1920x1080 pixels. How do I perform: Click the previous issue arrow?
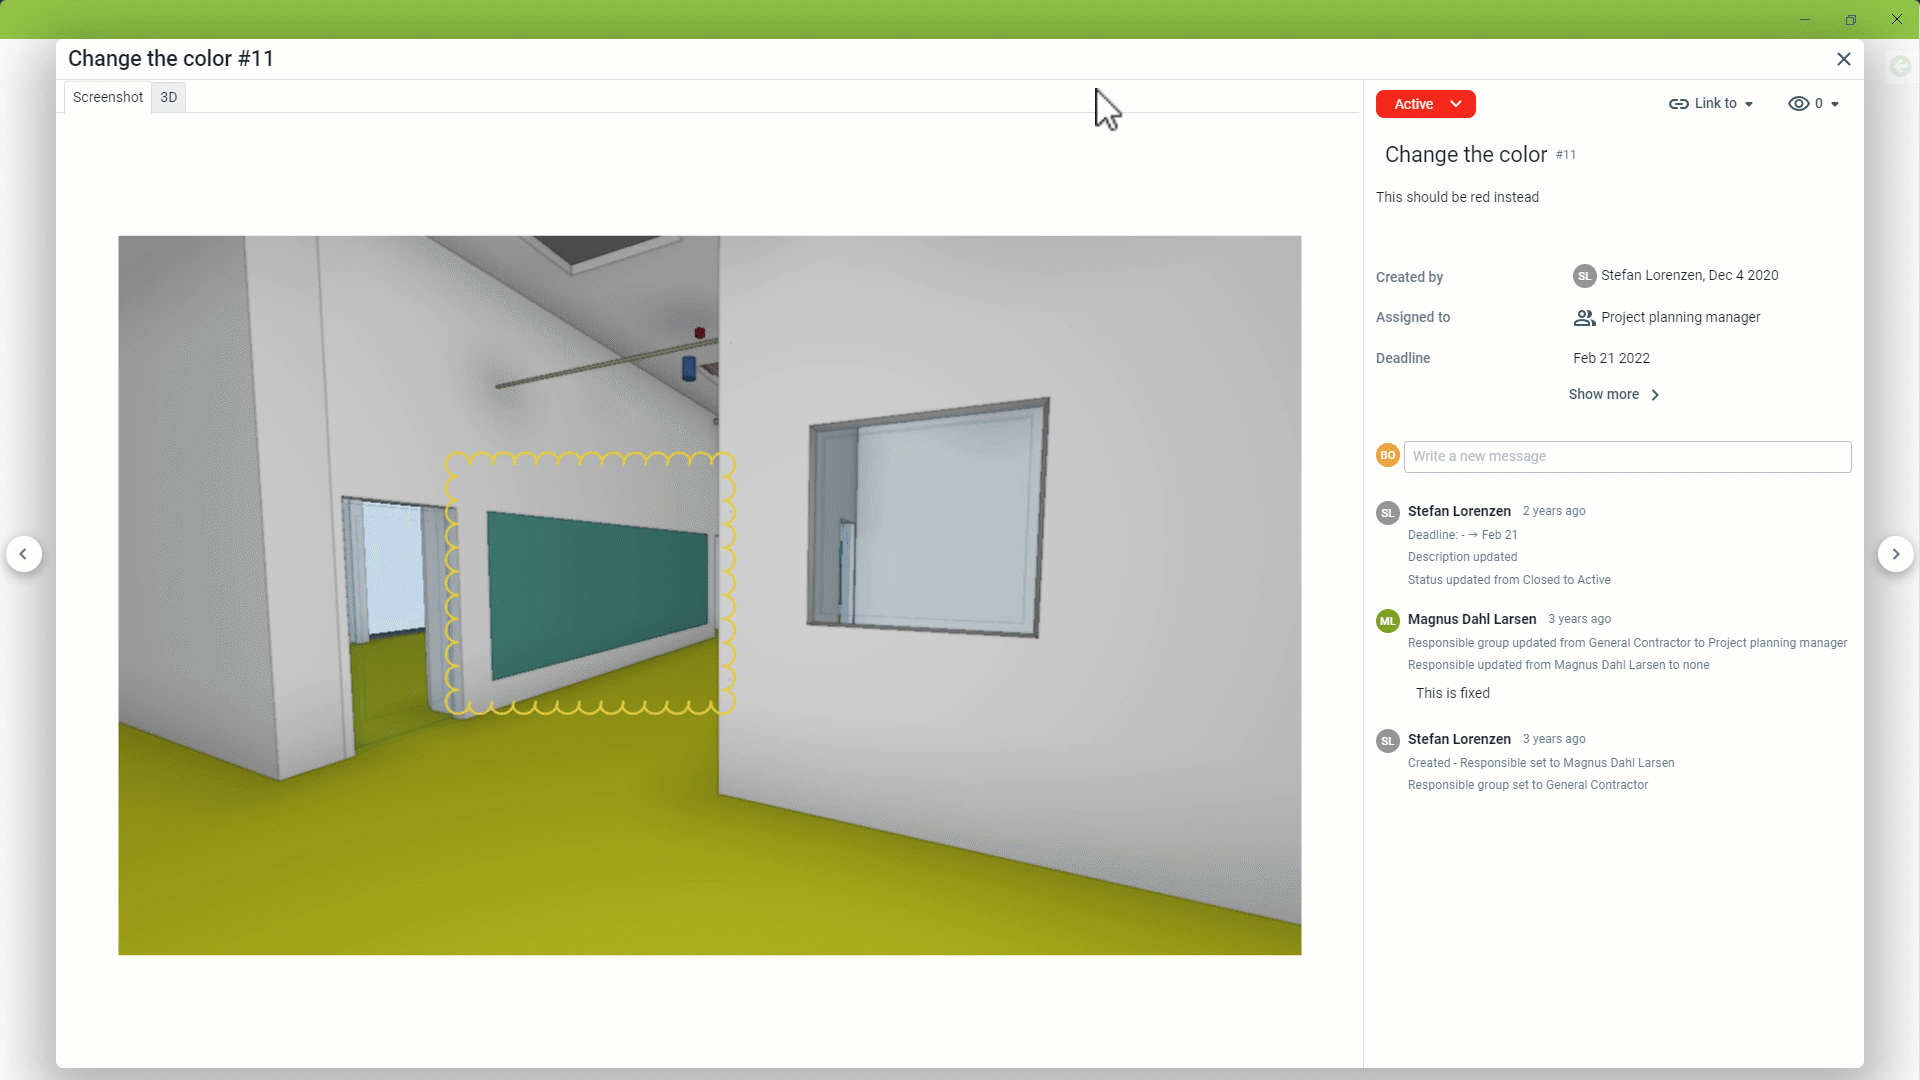23,554
